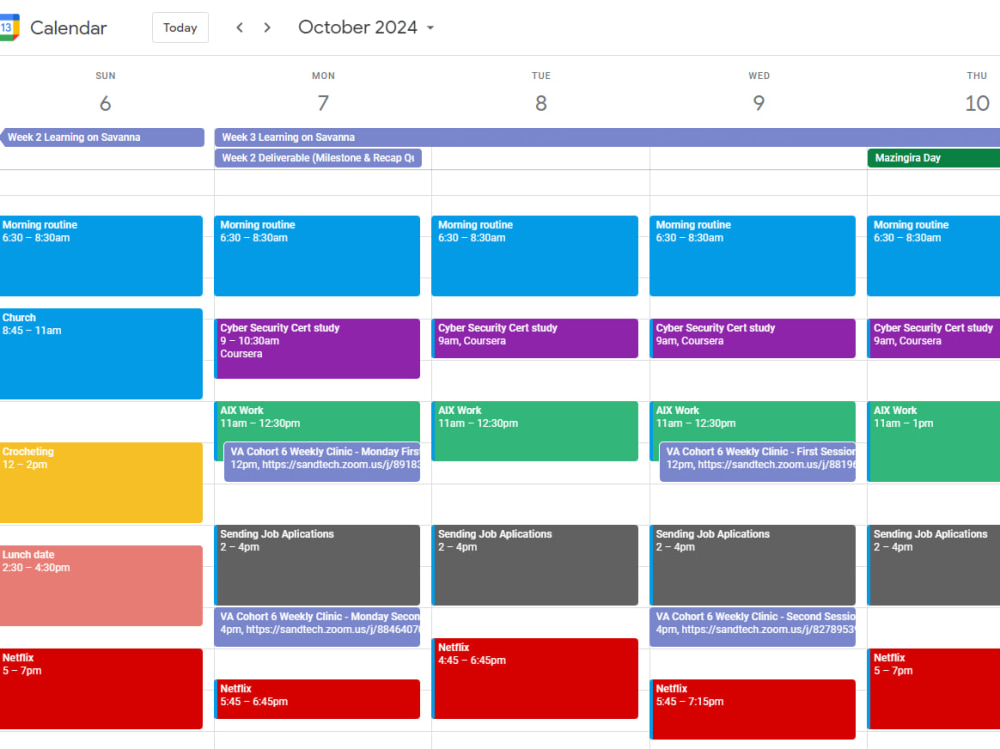Viewport: 1000px width, 749px height.
Task: Go to previous week arrow
Action: point(240,27)
